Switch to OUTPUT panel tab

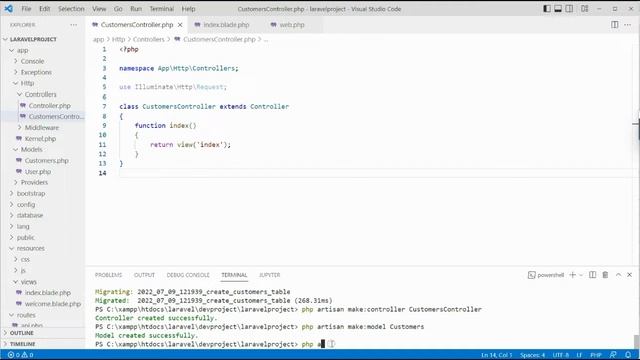144,275
